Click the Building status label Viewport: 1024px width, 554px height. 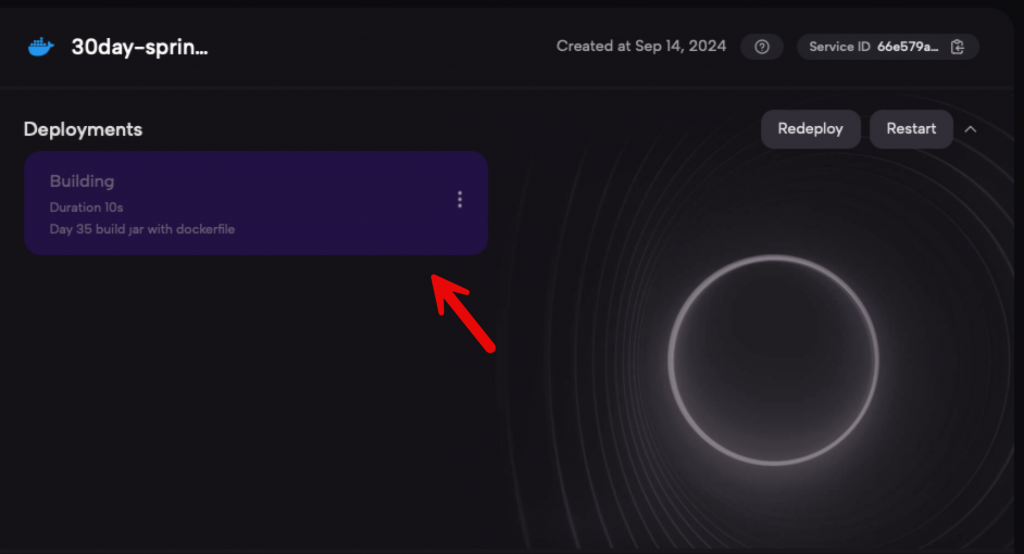tap(82, 181)
